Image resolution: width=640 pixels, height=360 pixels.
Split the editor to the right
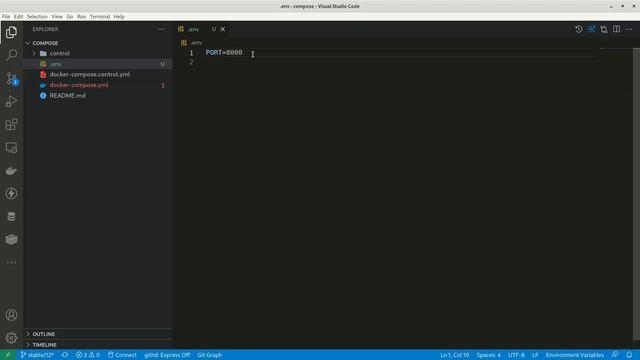pos(616,29)
